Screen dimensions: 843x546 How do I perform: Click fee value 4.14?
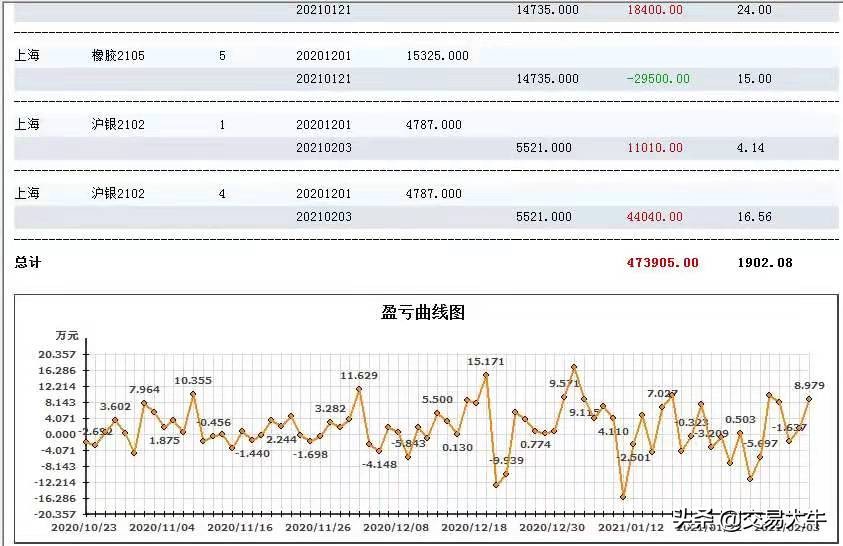750,148
